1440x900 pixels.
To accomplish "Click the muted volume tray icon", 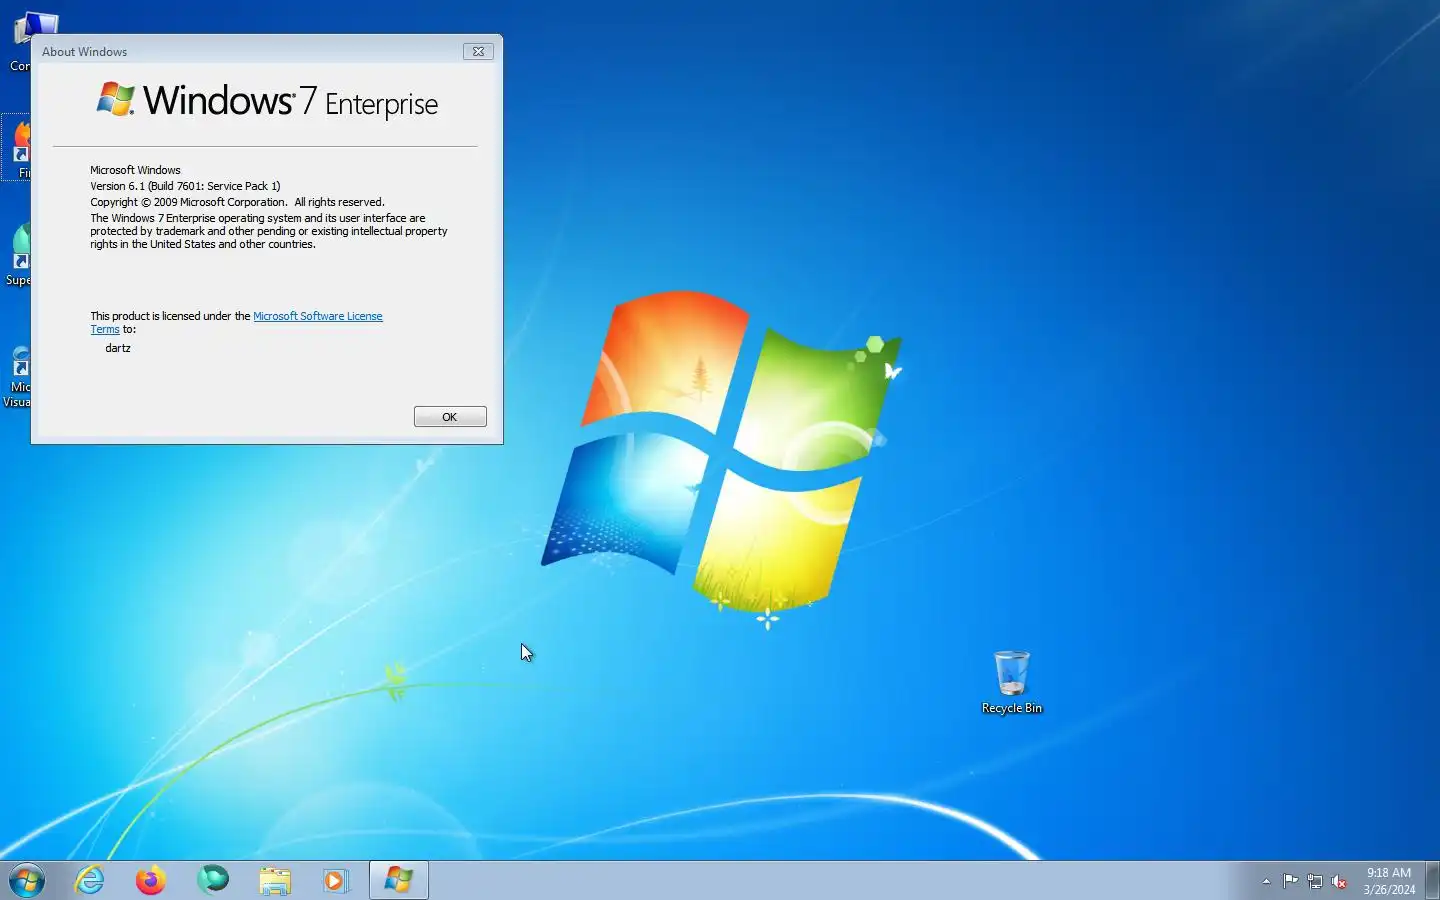I will coord(1339,881).
